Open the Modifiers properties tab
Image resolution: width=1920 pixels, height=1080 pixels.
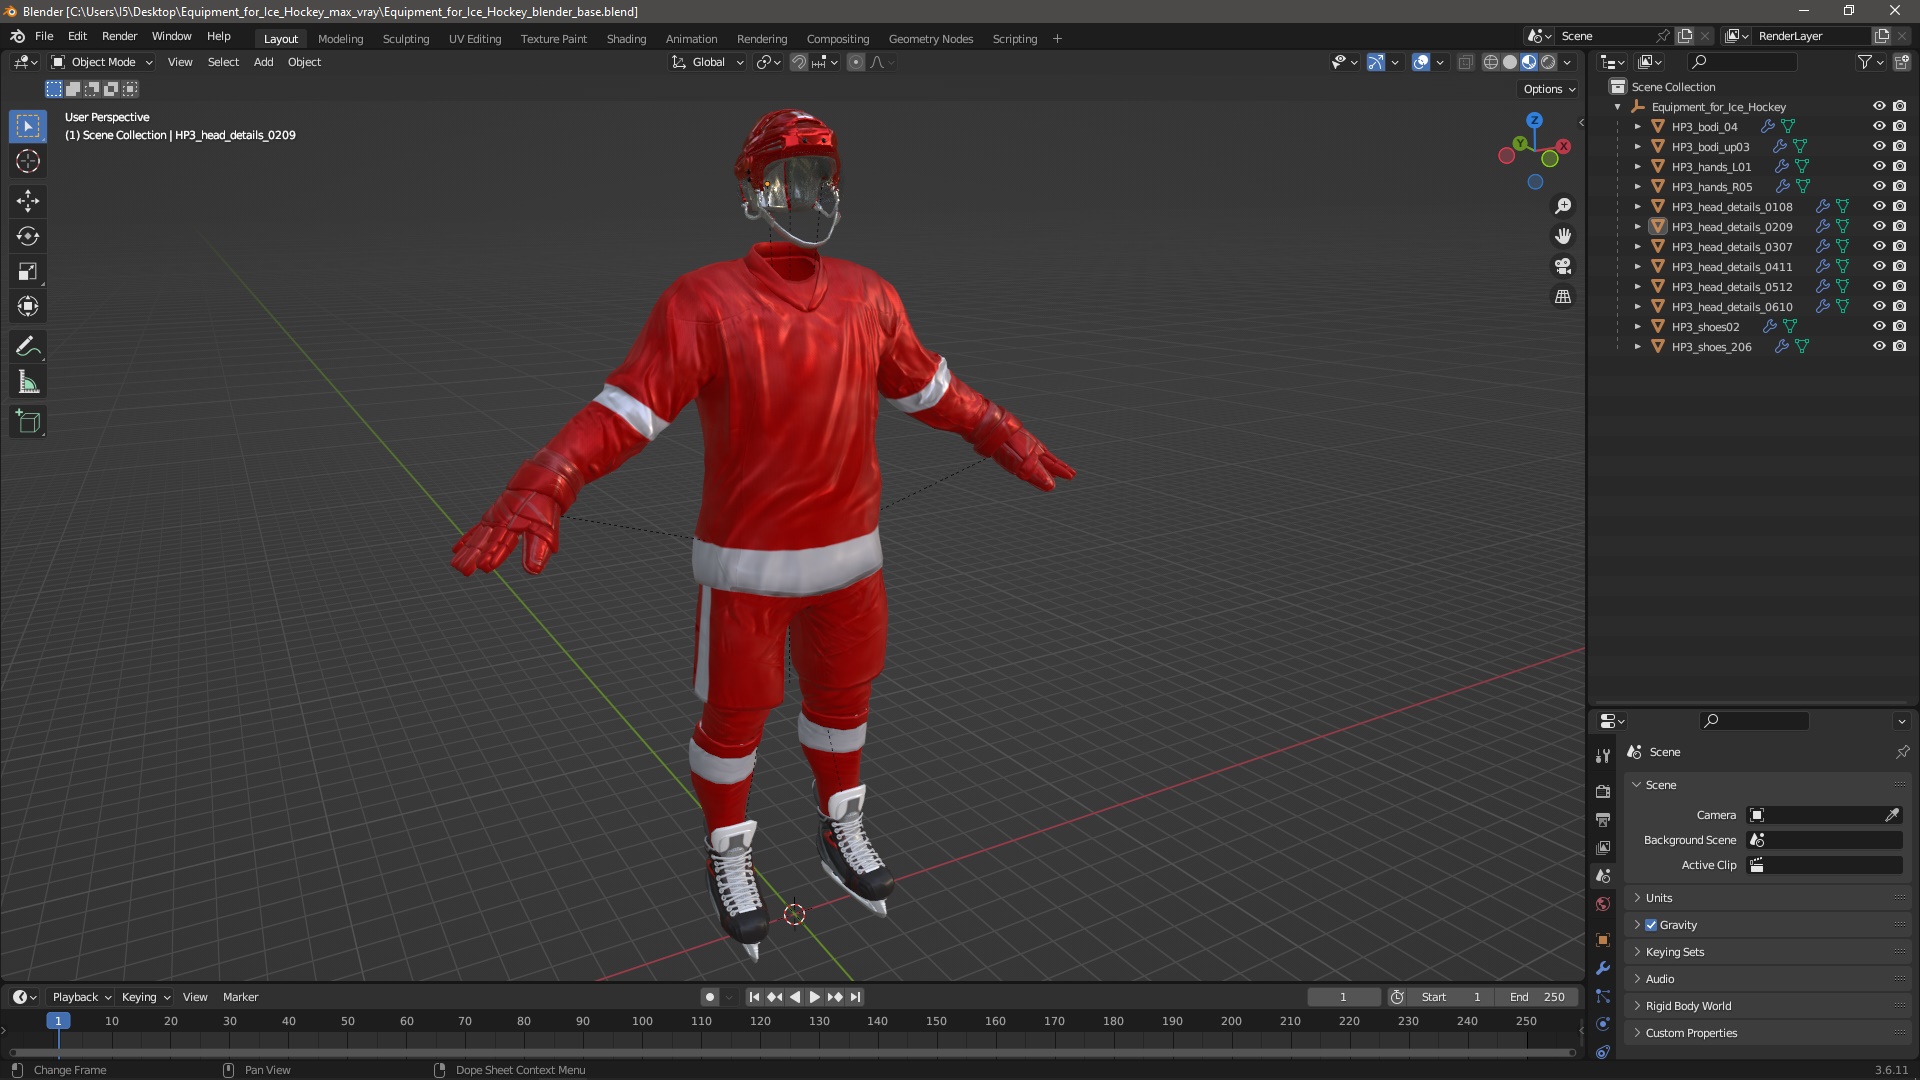(x=1603, y=968)
